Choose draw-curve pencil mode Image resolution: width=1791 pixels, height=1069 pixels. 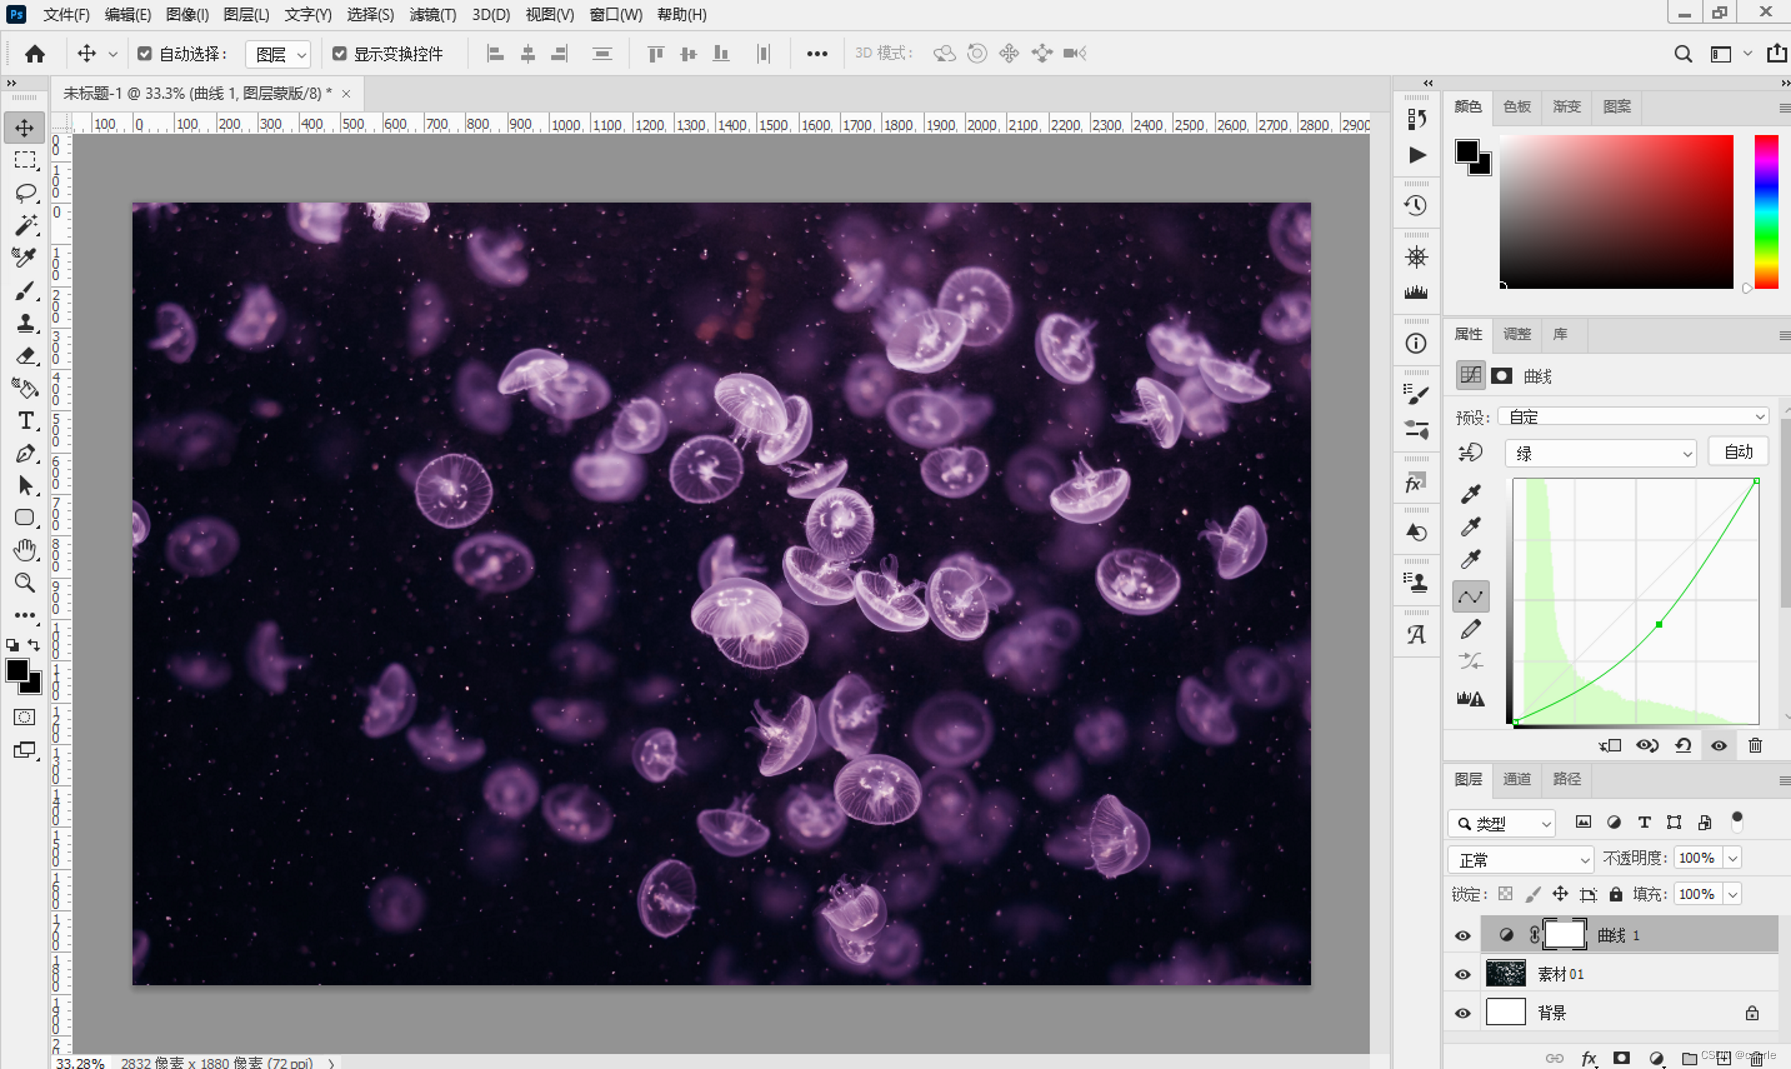pos(1470,630)
